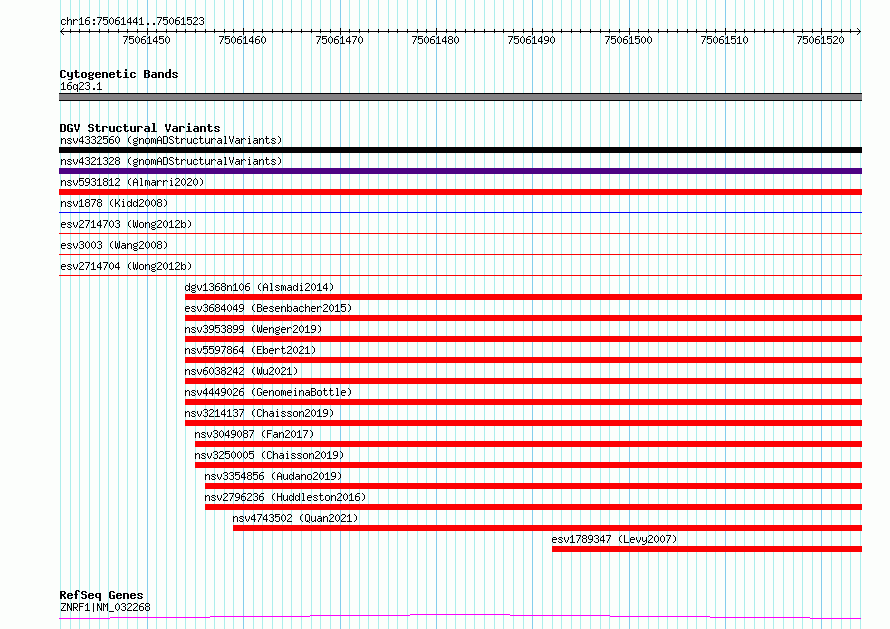Select the esv1789347 (Levy2007) red bar
Viewport: 890px width, 629px height.
tap(707, 549)
